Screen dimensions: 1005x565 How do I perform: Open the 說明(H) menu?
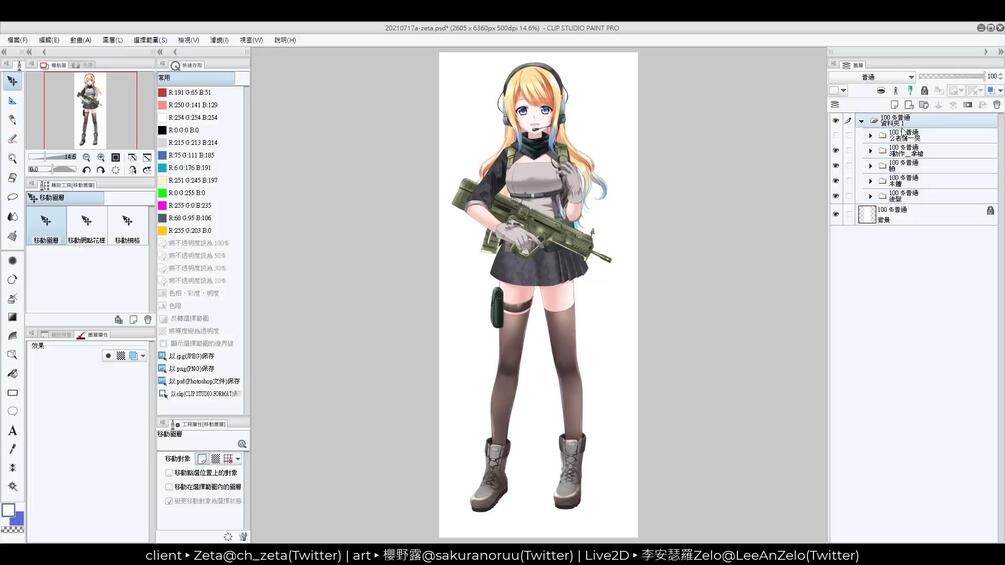(x=285, y=40)
